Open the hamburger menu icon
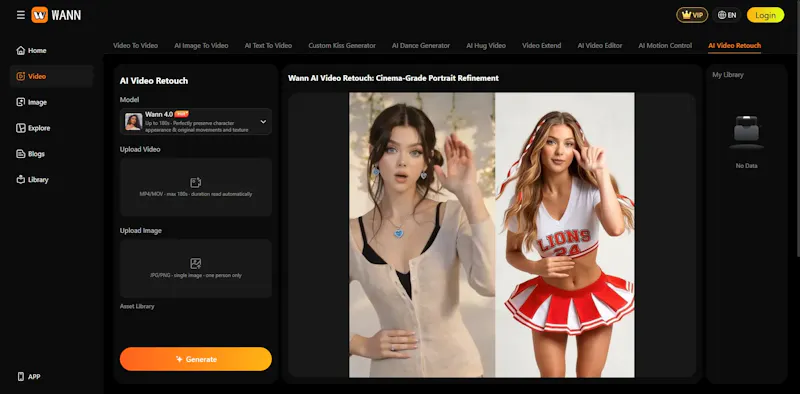The image size is (800, 394). (20, 15)
